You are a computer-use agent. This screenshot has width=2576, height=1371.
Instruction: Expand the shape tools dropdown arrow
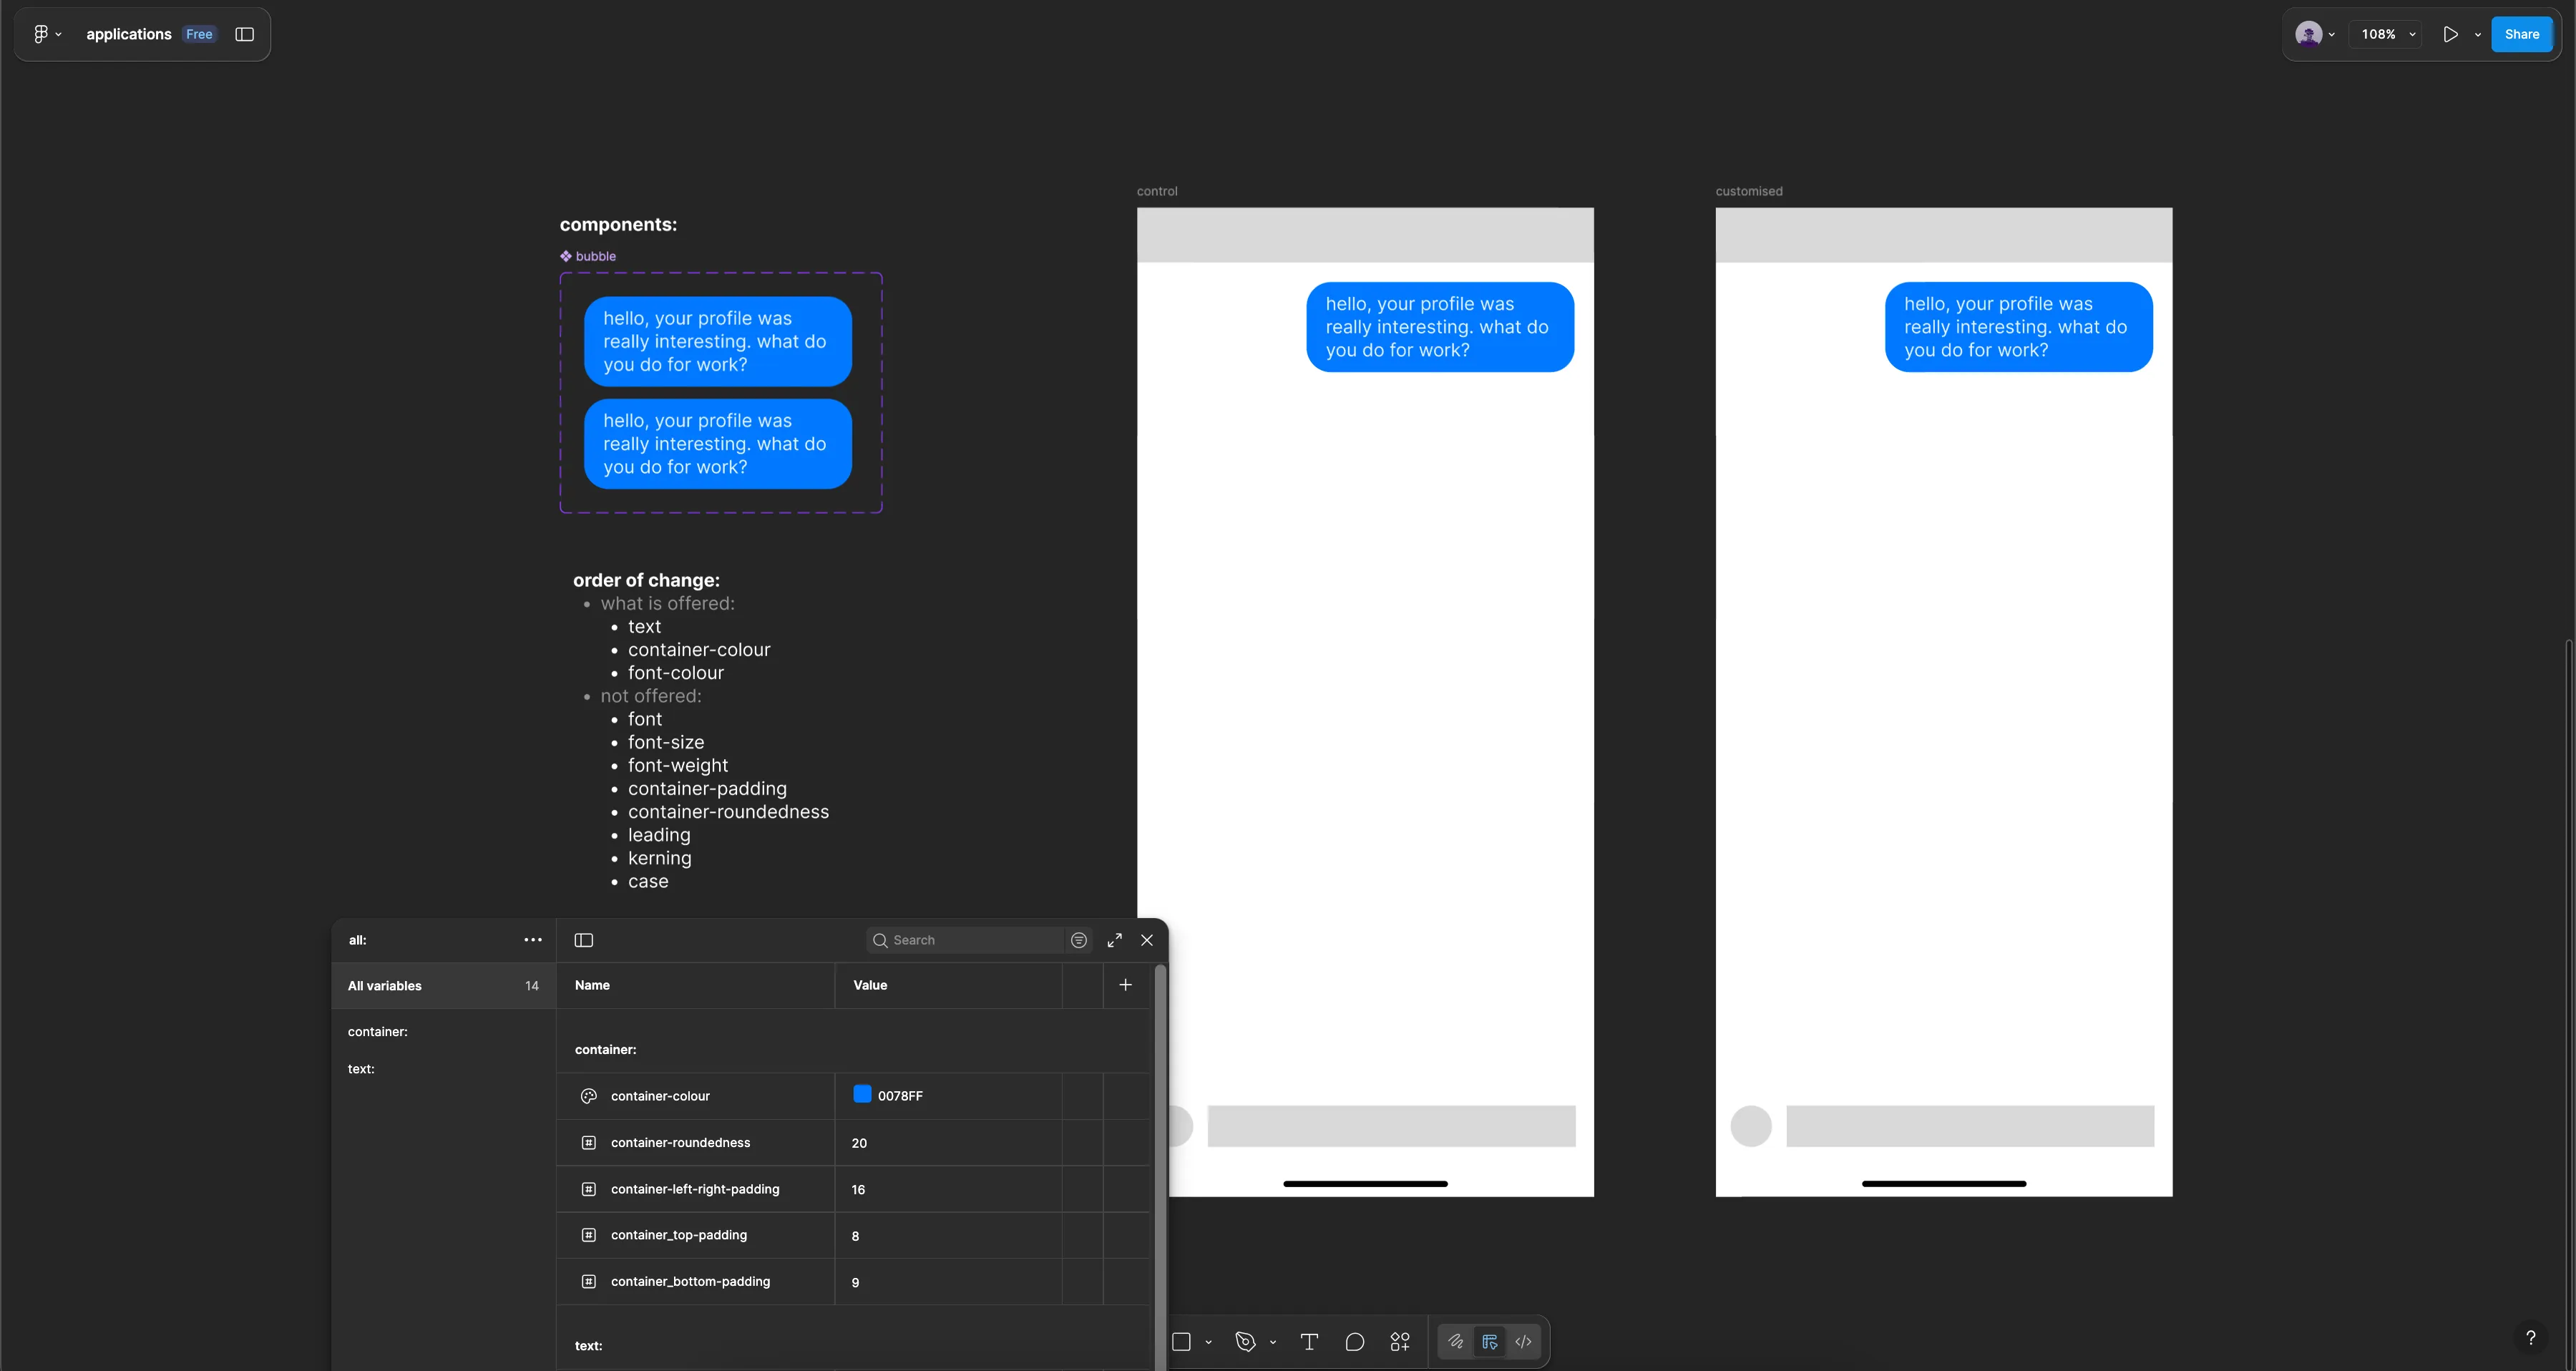pos(1208,1342)
